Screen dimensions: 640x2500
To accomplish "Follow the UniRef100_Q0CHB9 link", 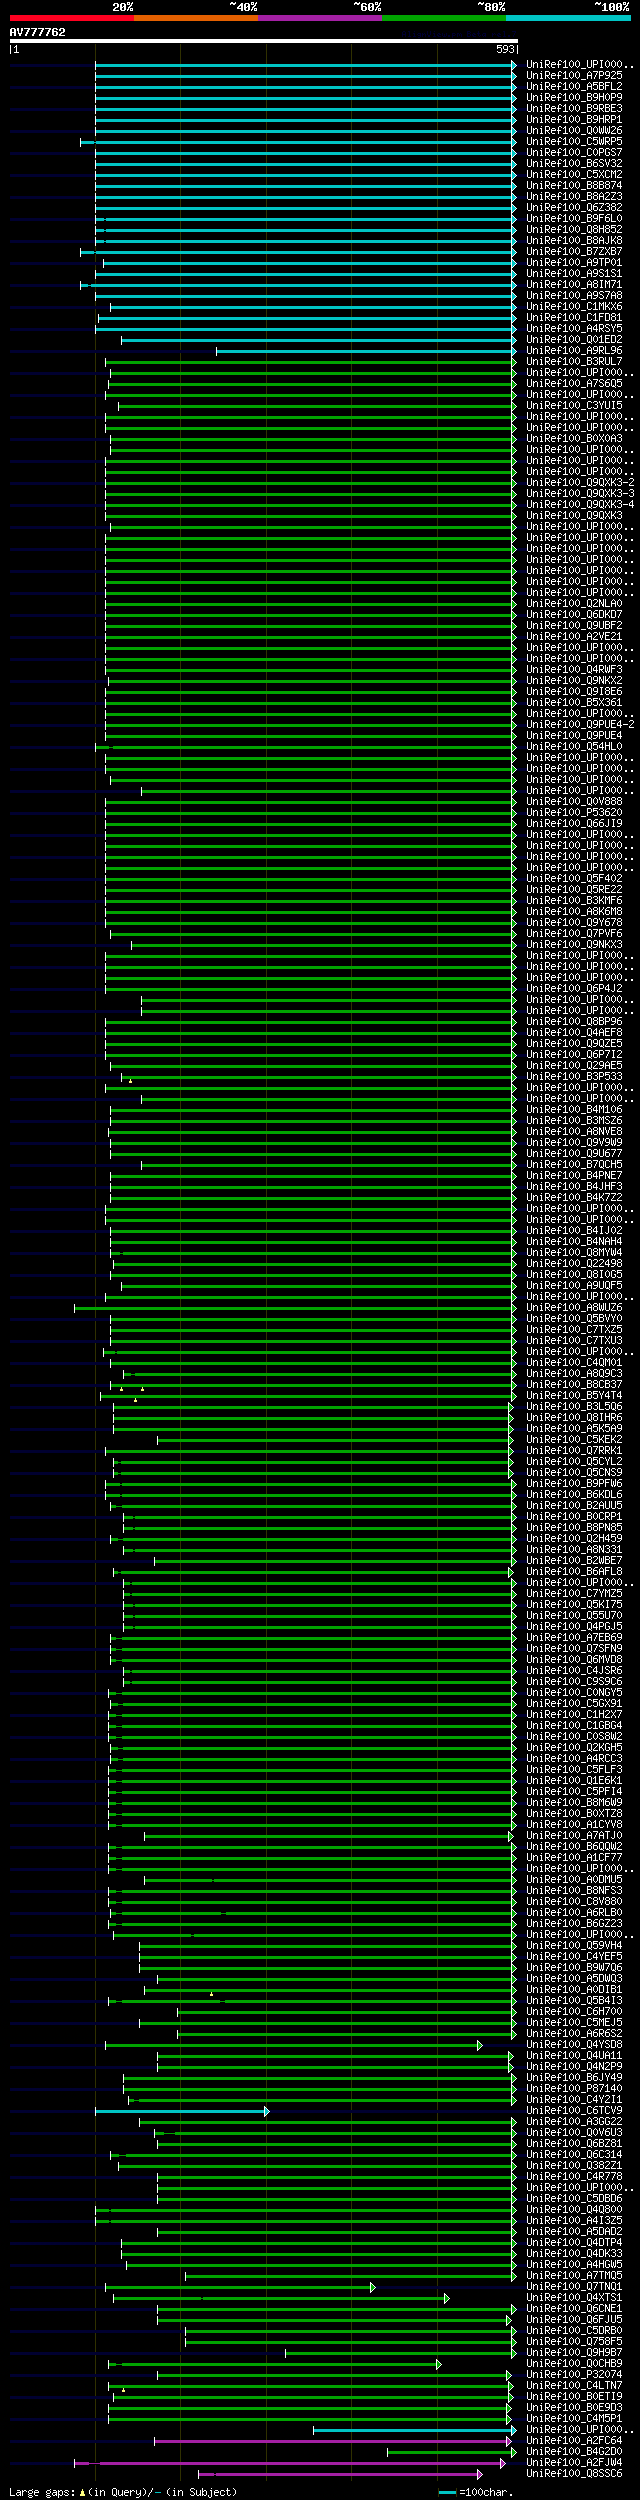I will tap(574, 2363).
